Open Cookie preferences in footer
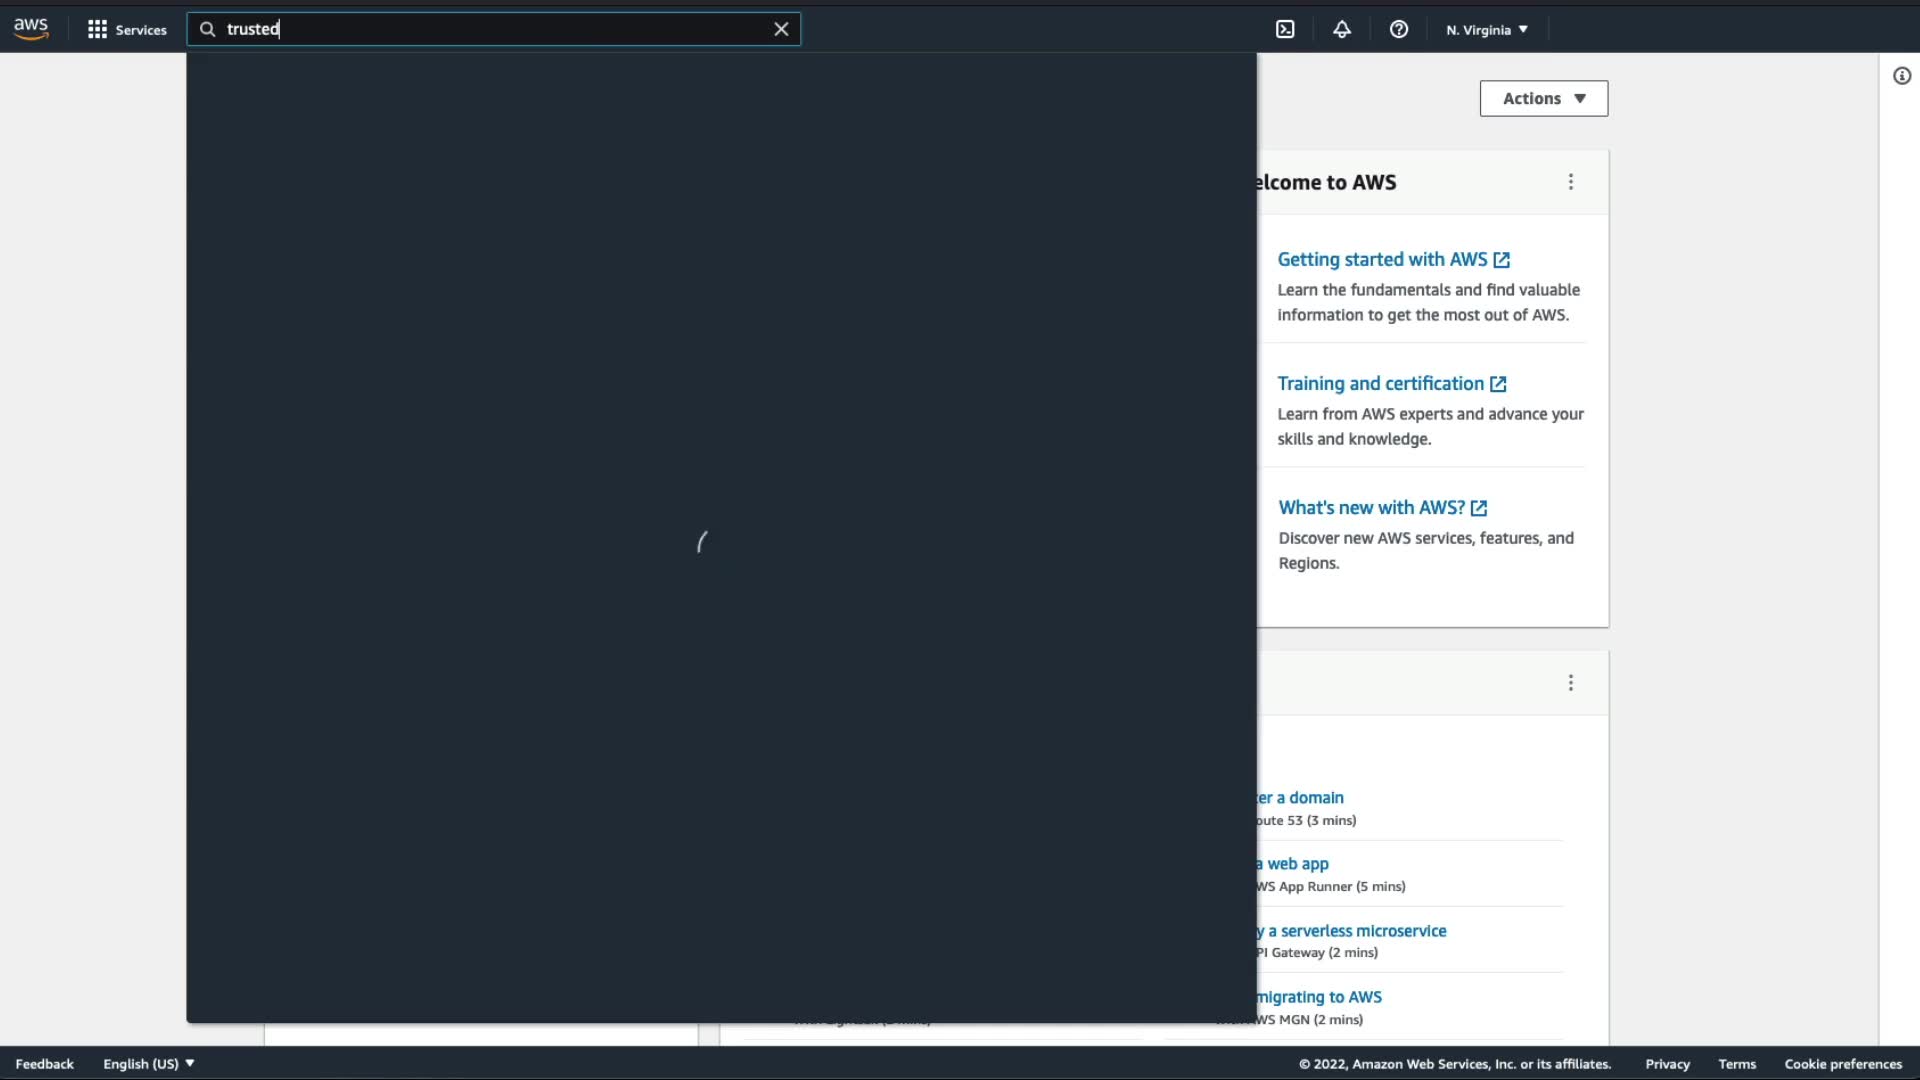 [1843, 1064]
